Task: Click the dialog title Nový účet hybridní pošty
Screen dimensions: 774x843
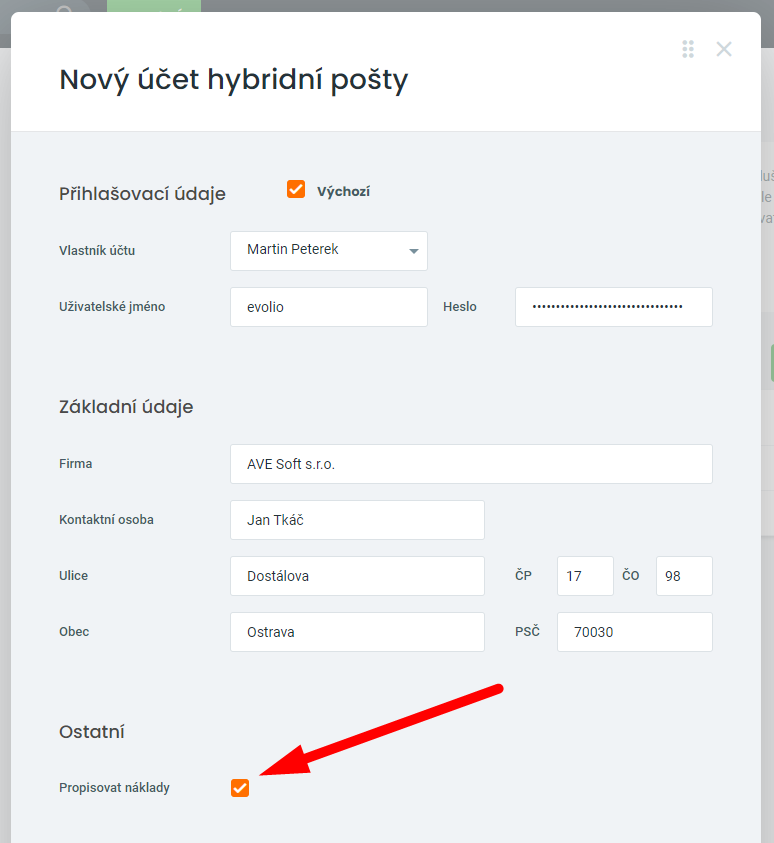Action: [x=234, y=80]
